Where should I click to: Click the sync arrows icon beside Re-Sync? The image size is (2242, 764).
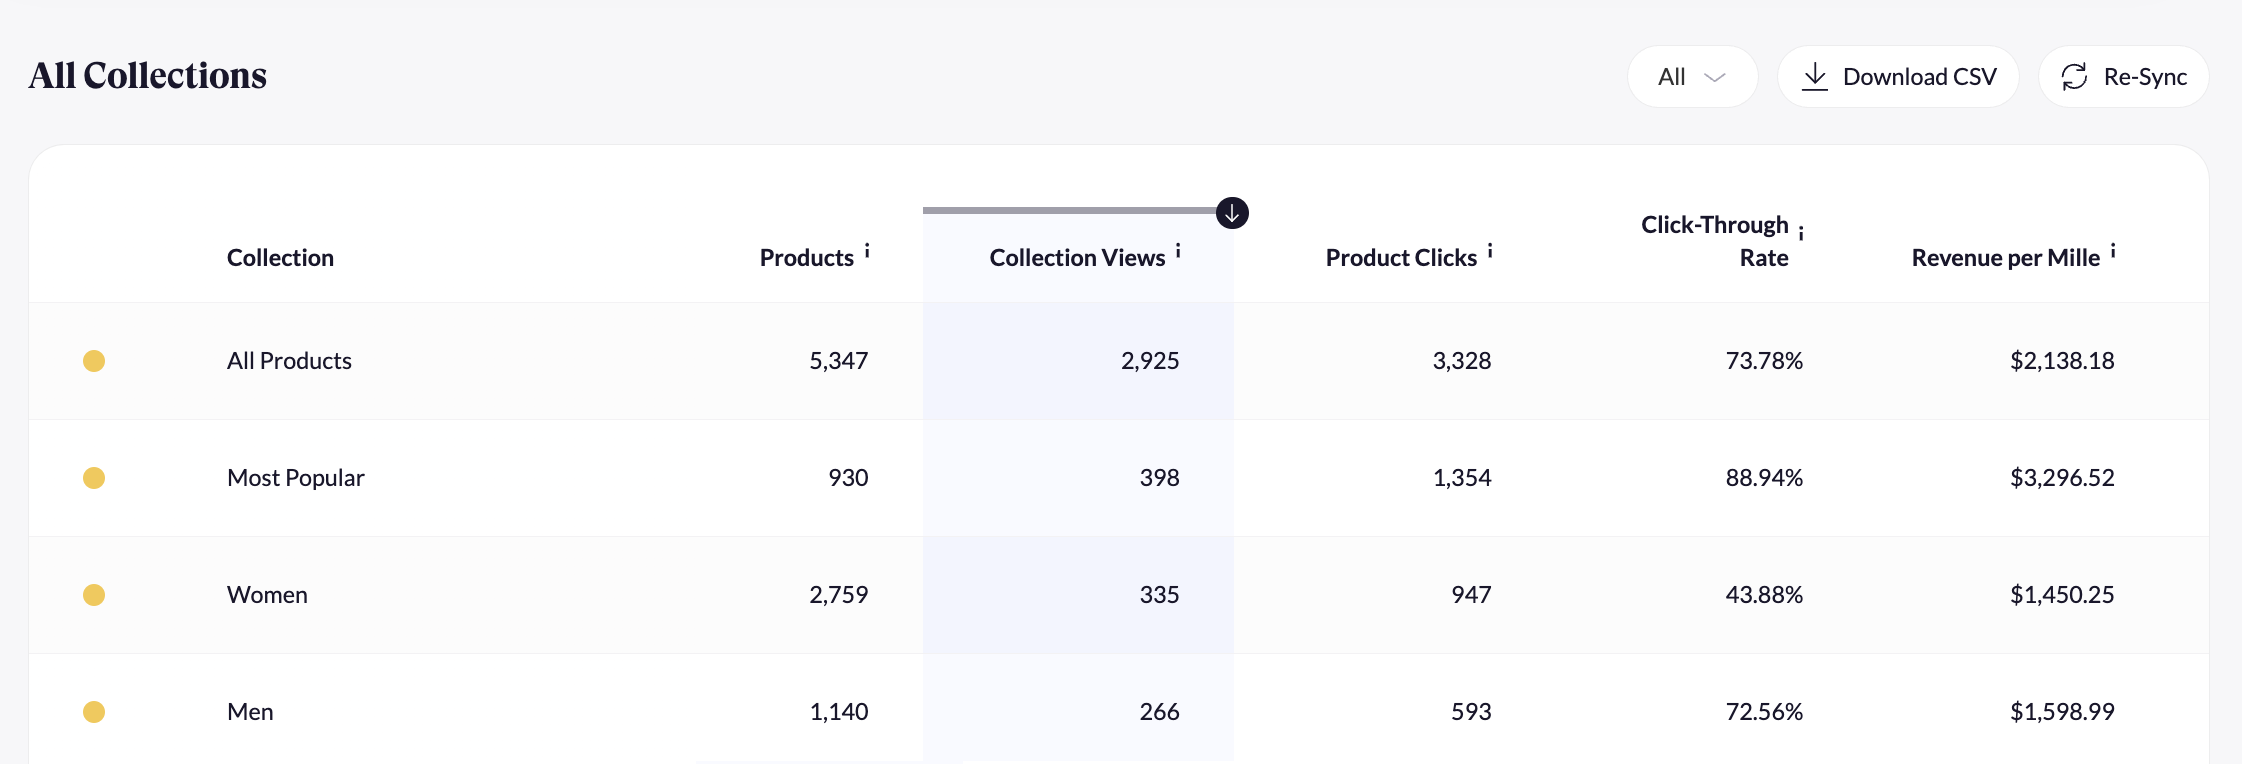point(2075,77)
